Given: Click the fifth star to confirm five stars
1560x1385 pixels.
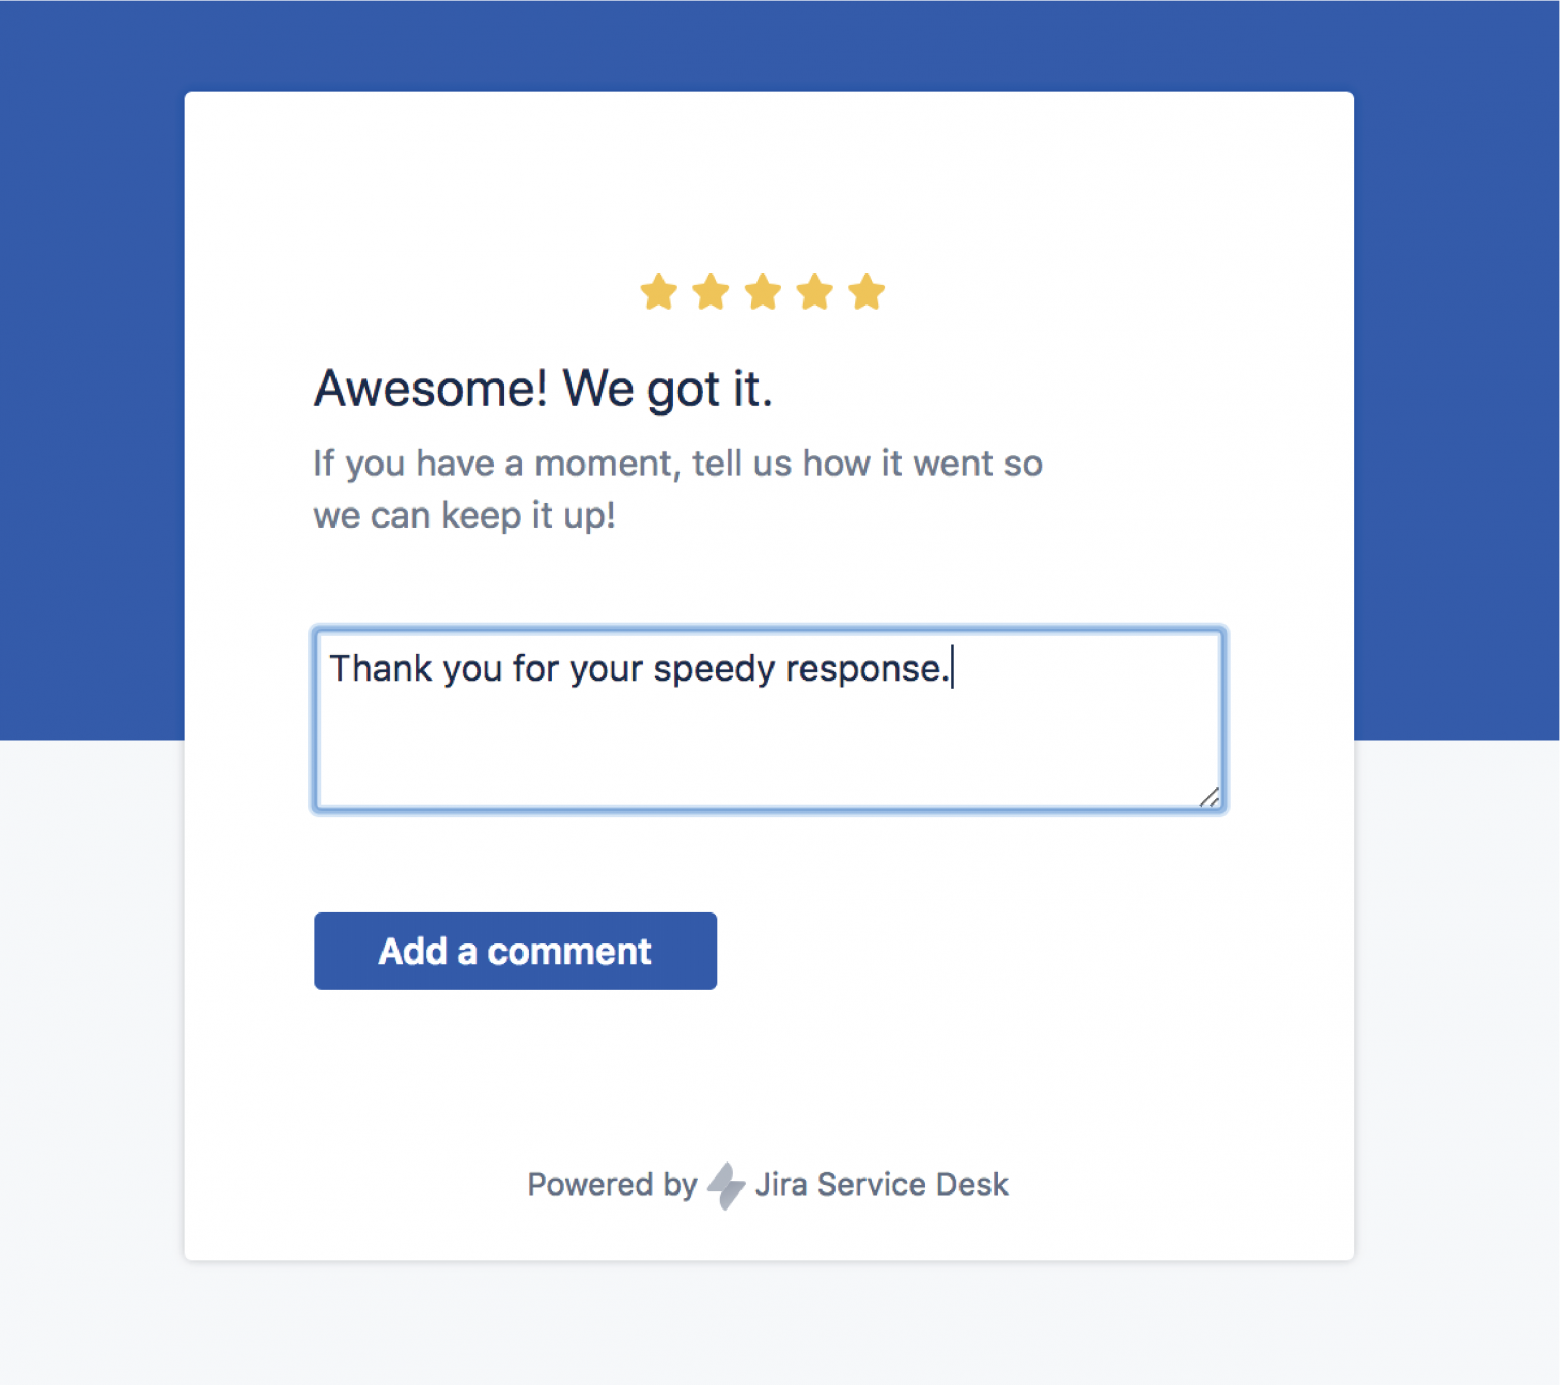Looking at the screenshot, I should point(868,291).
